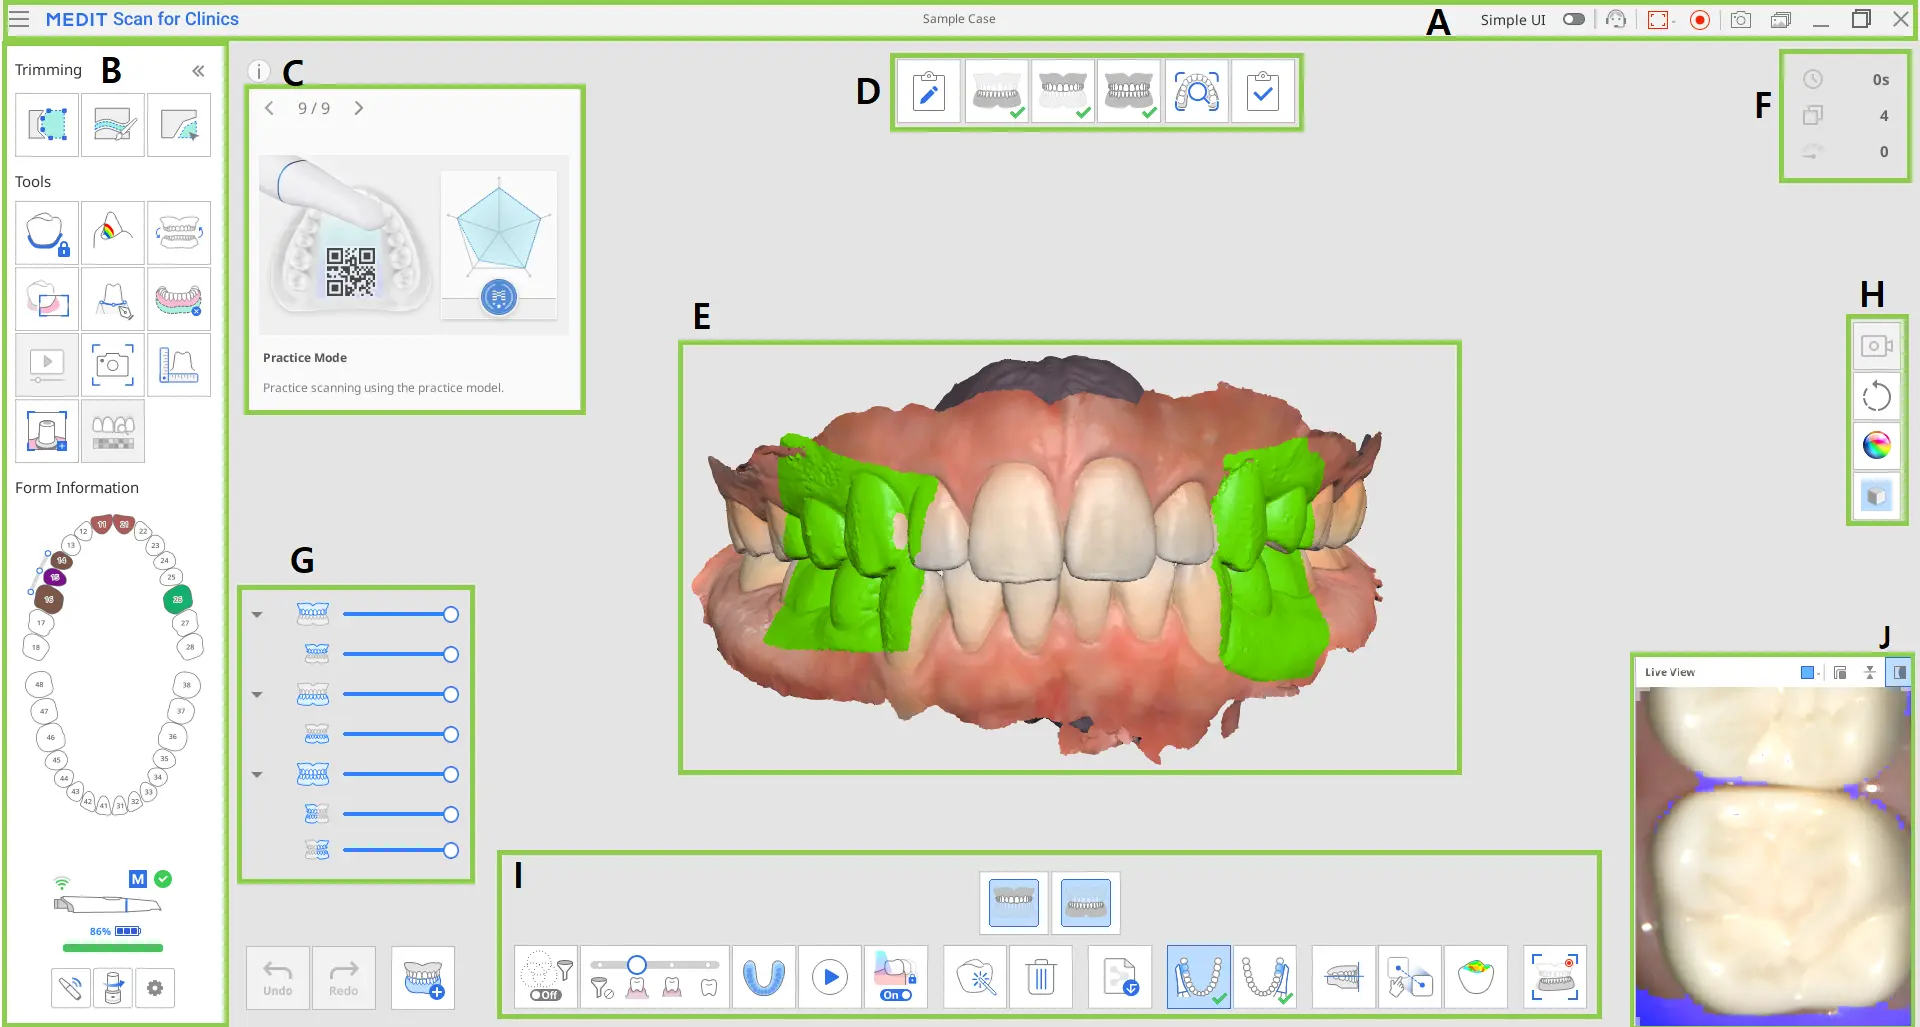This screenshot has width=1920, height=1027.
Task: Open the screenshot gallery icon
Action: pos(1781,19)
